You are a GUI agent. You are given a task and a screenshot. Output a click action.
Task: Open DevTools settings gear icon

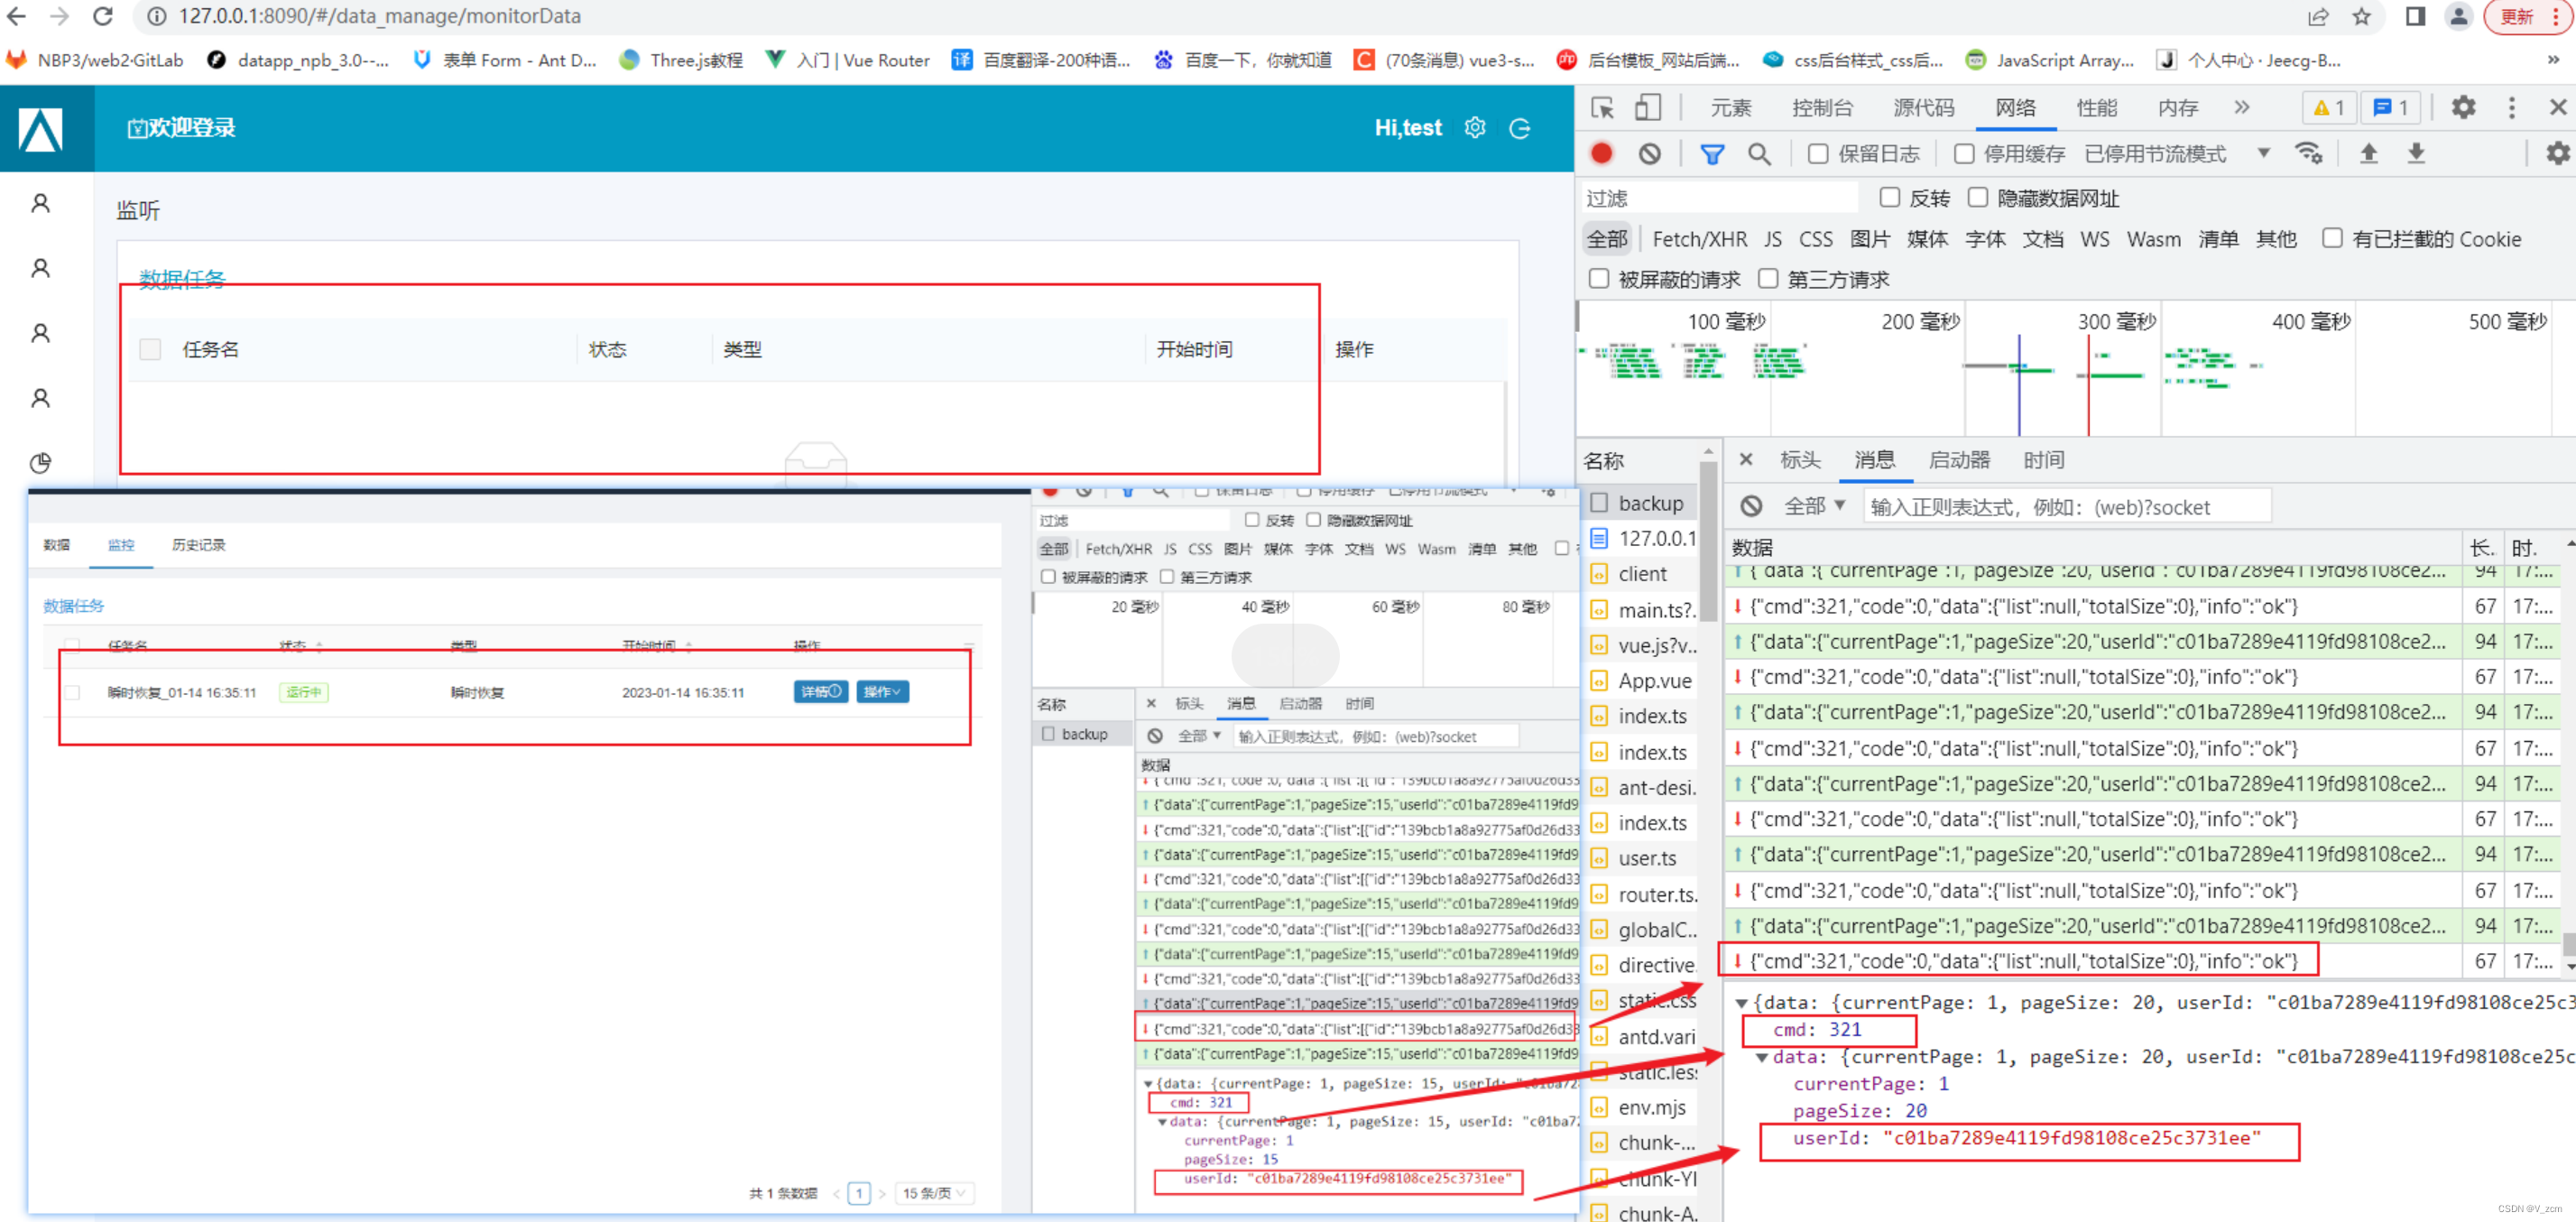[x=2463, y=107]
